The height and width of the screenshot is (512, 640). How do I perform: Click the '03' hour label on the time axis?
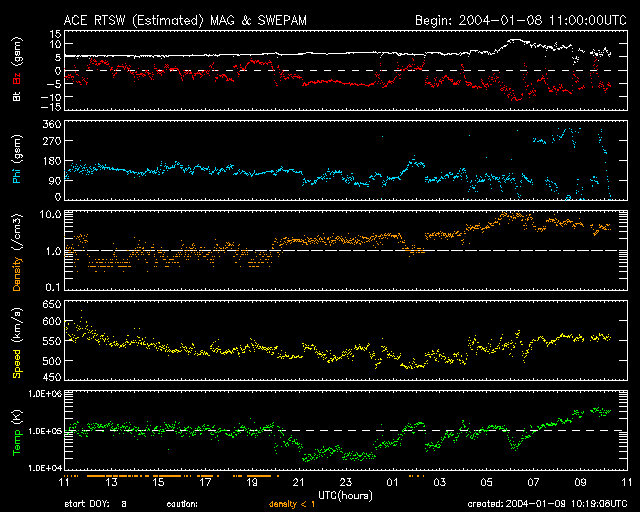click(x=440, y=483)
